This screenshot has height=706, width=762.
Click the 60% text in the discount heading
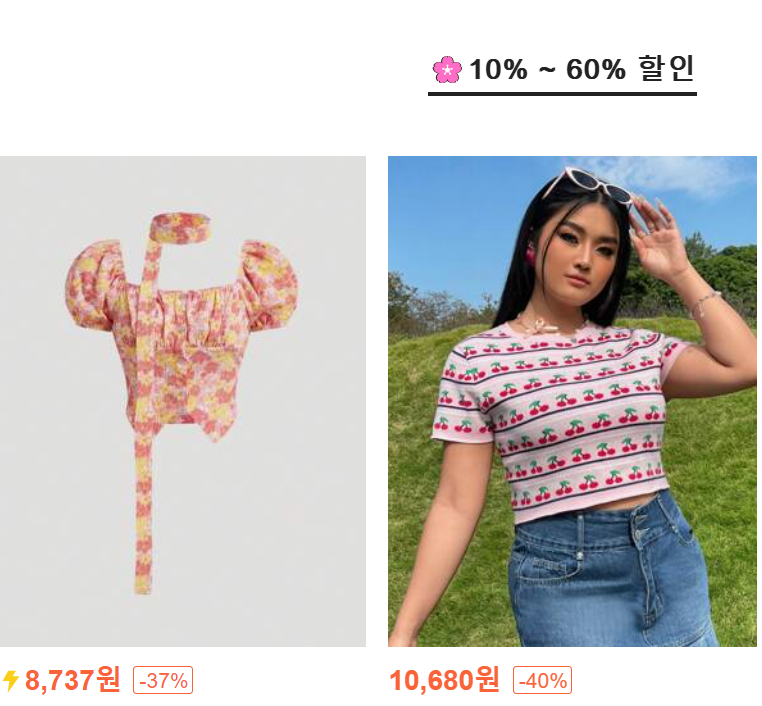coord(596,69)
